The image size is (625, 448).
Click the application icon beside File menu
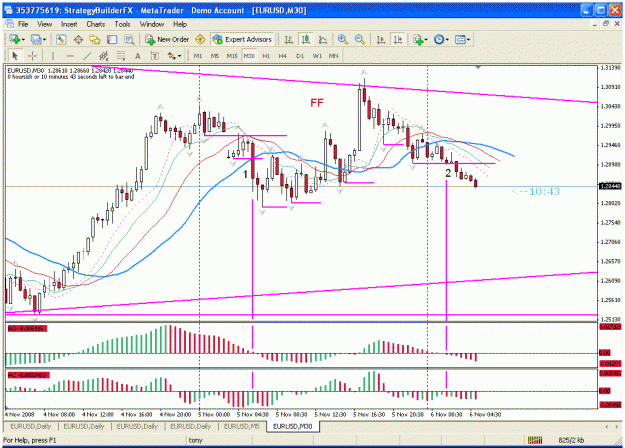point(9,24)
